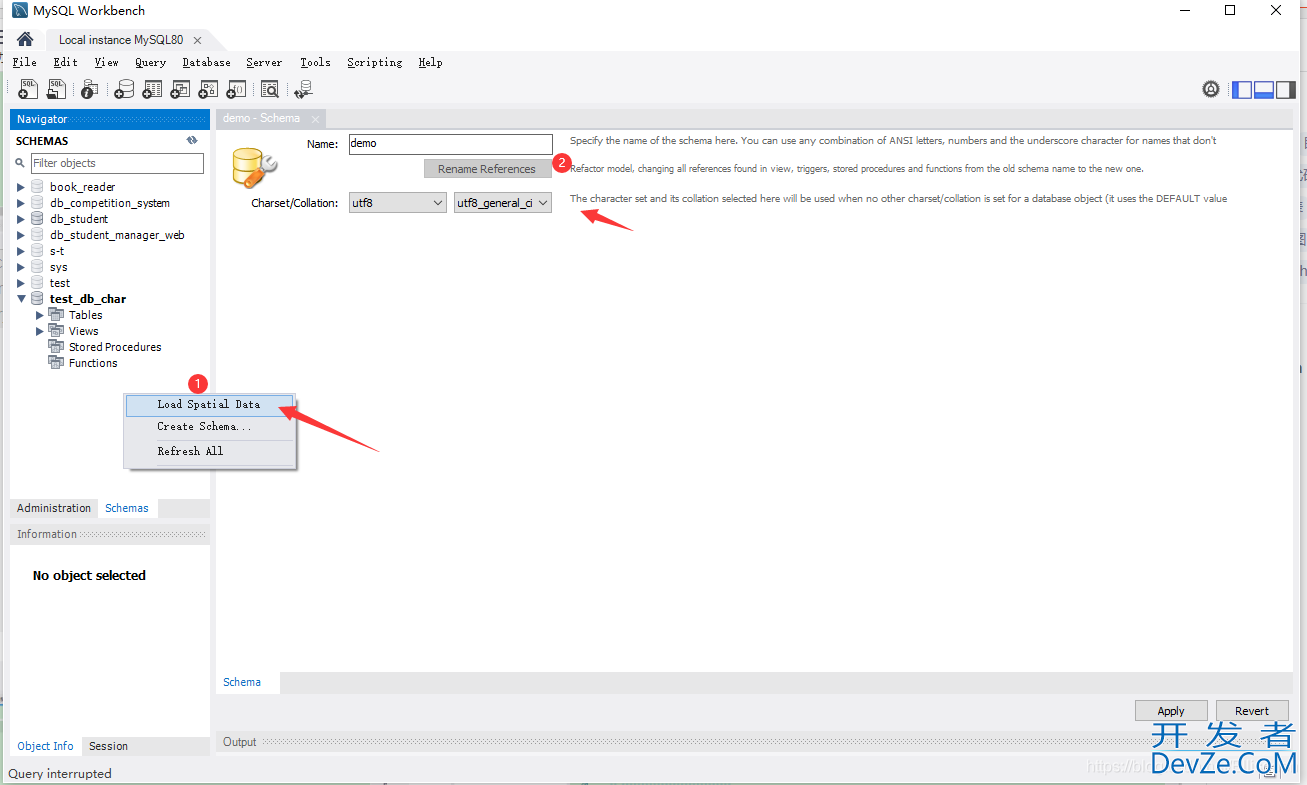Expand the sys schema
This screenshot has height=785, width=1307.
click(x=22, y=267)
